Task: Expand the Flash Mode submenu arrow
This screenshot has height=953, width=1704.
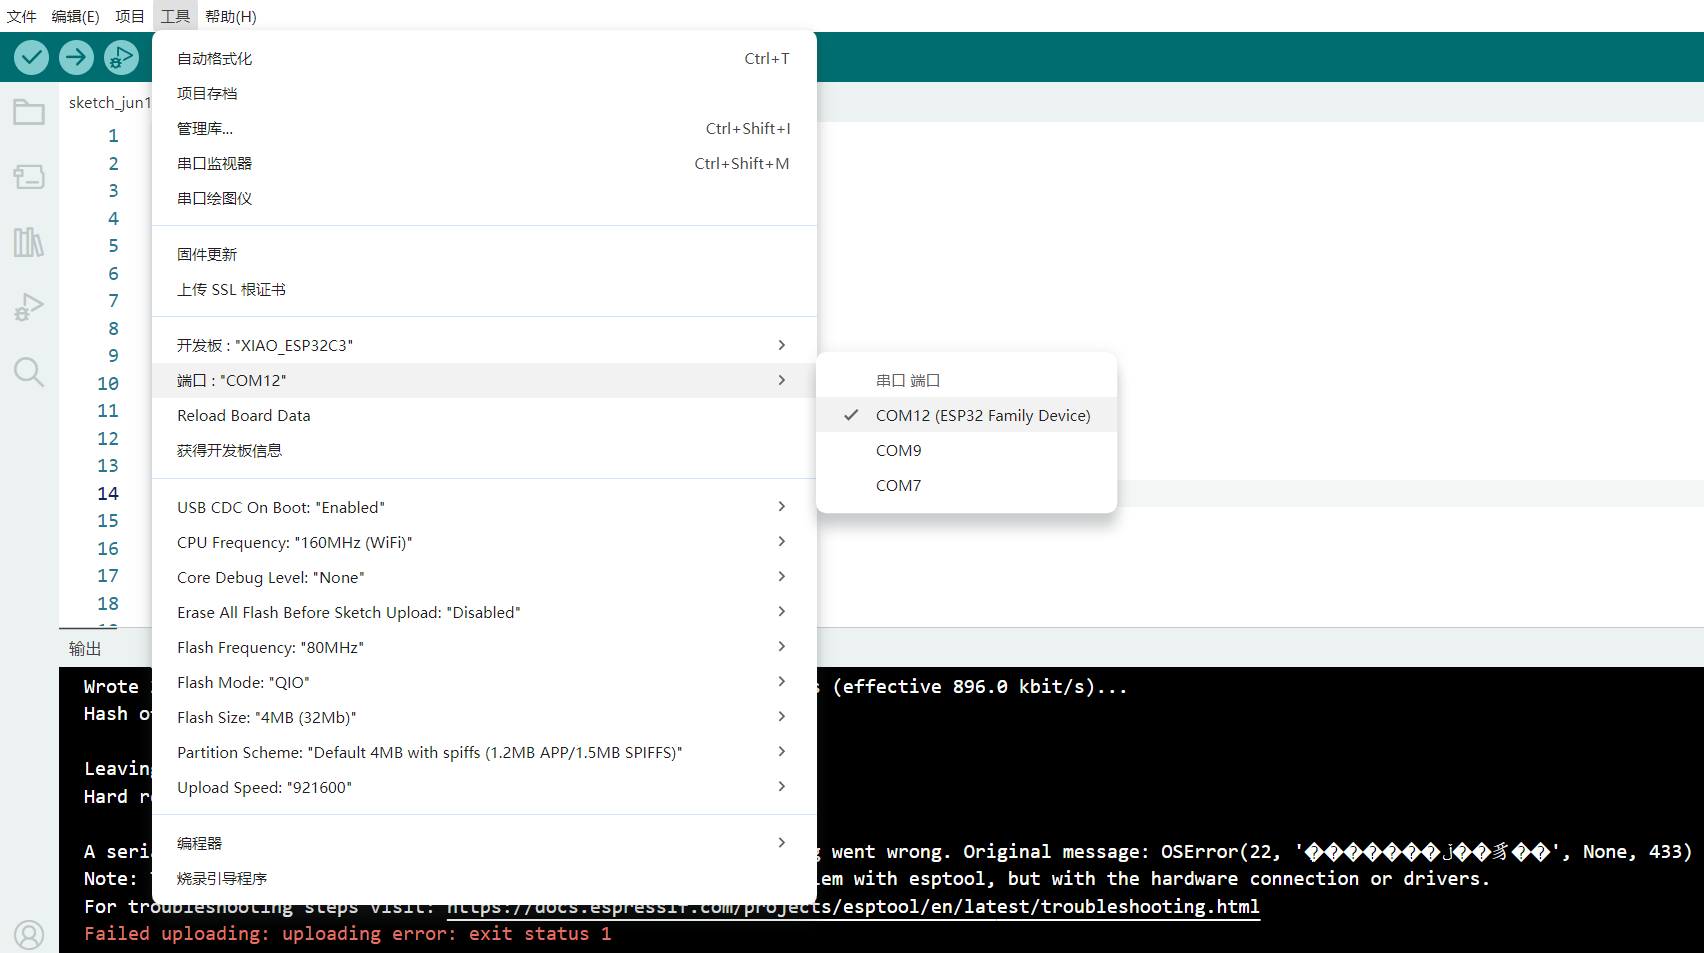Action: (x=782, y=682)
